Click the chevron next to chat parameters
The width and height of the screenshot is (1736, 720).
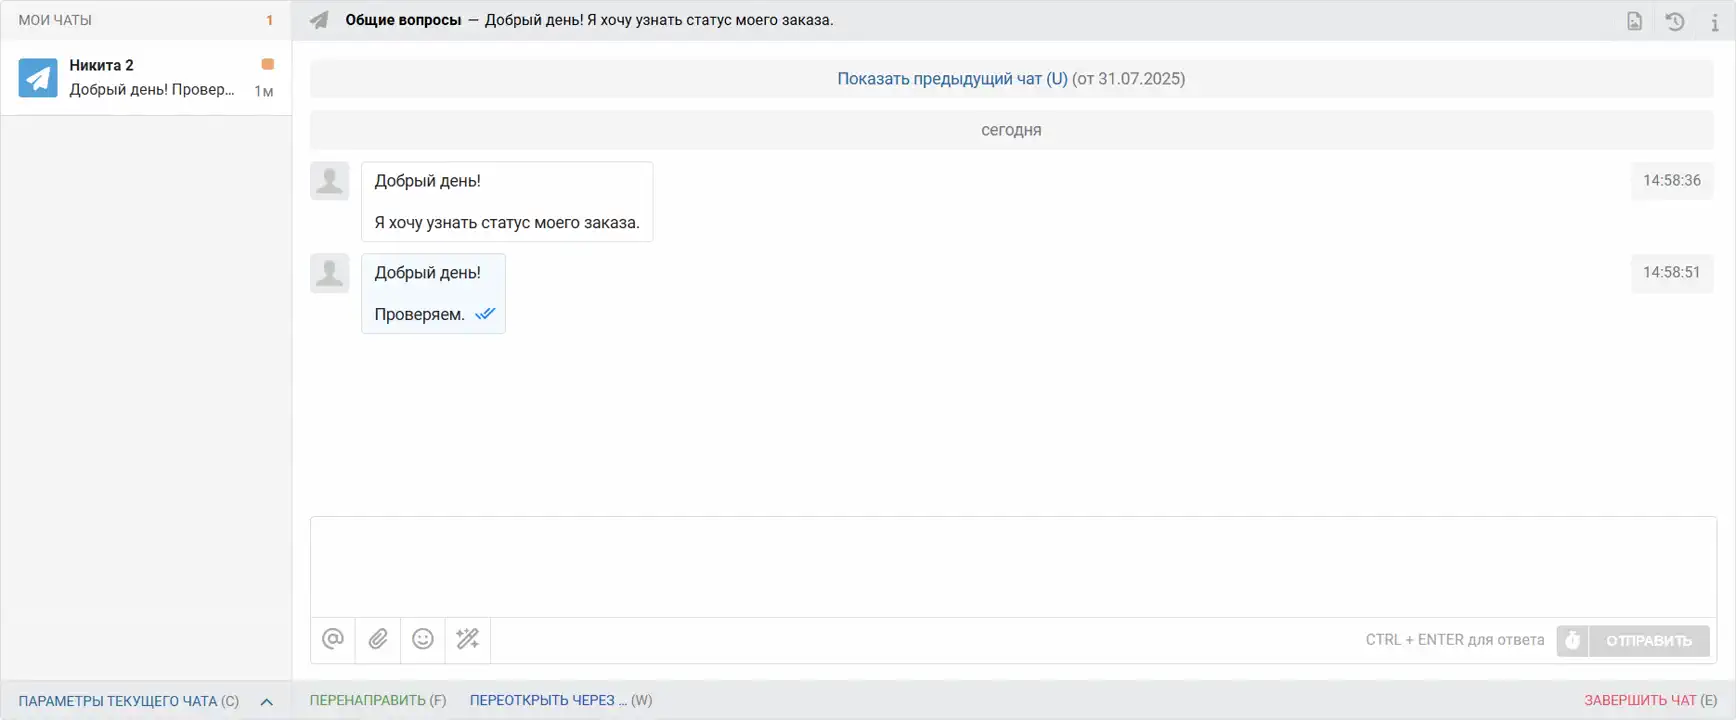(x=266, y=701)
